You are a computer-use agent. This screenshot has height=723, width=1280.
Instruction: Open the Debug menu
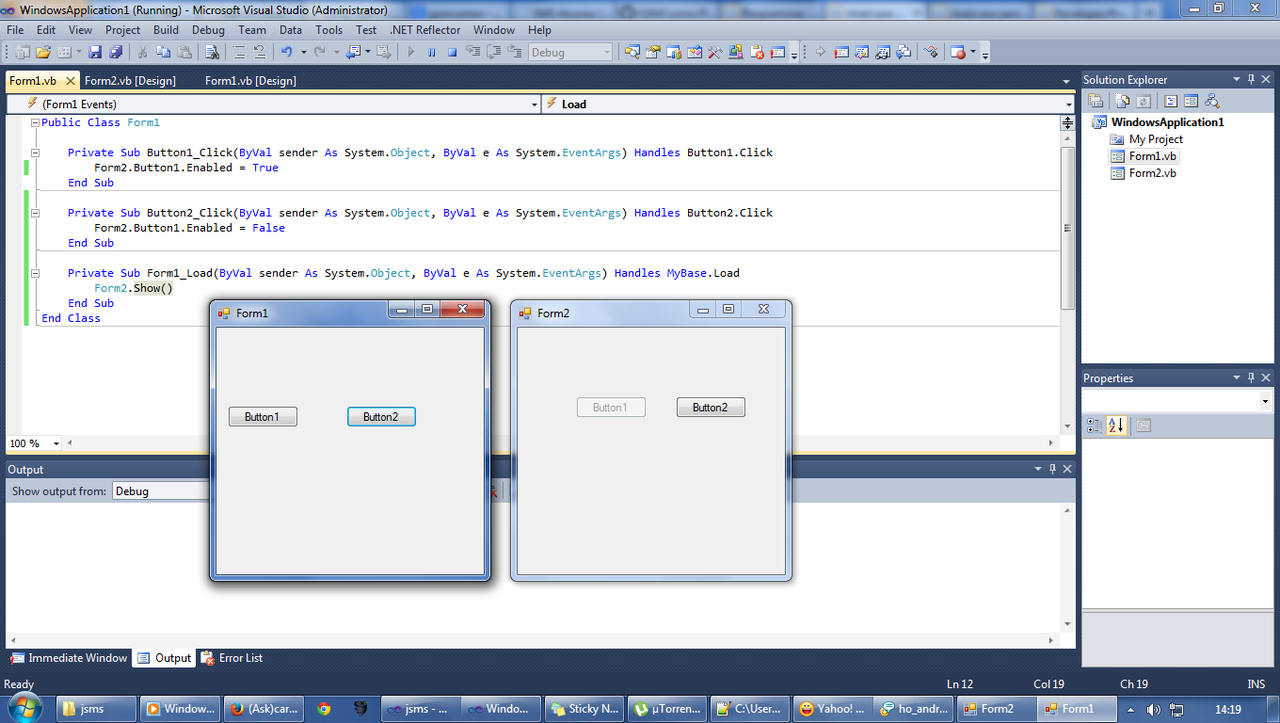208,30
